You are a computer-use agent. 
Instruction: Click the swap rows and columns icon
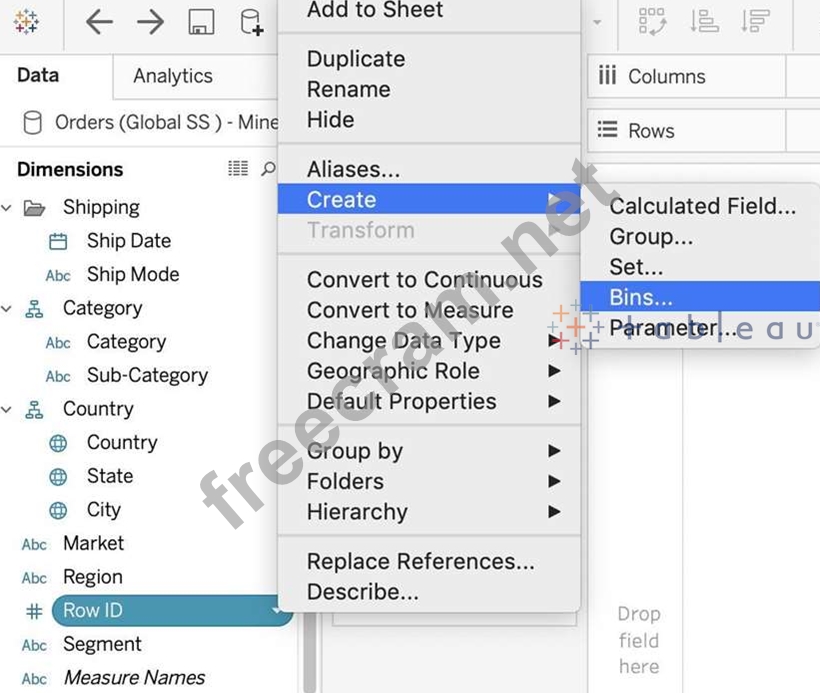(x=652, y=22)
